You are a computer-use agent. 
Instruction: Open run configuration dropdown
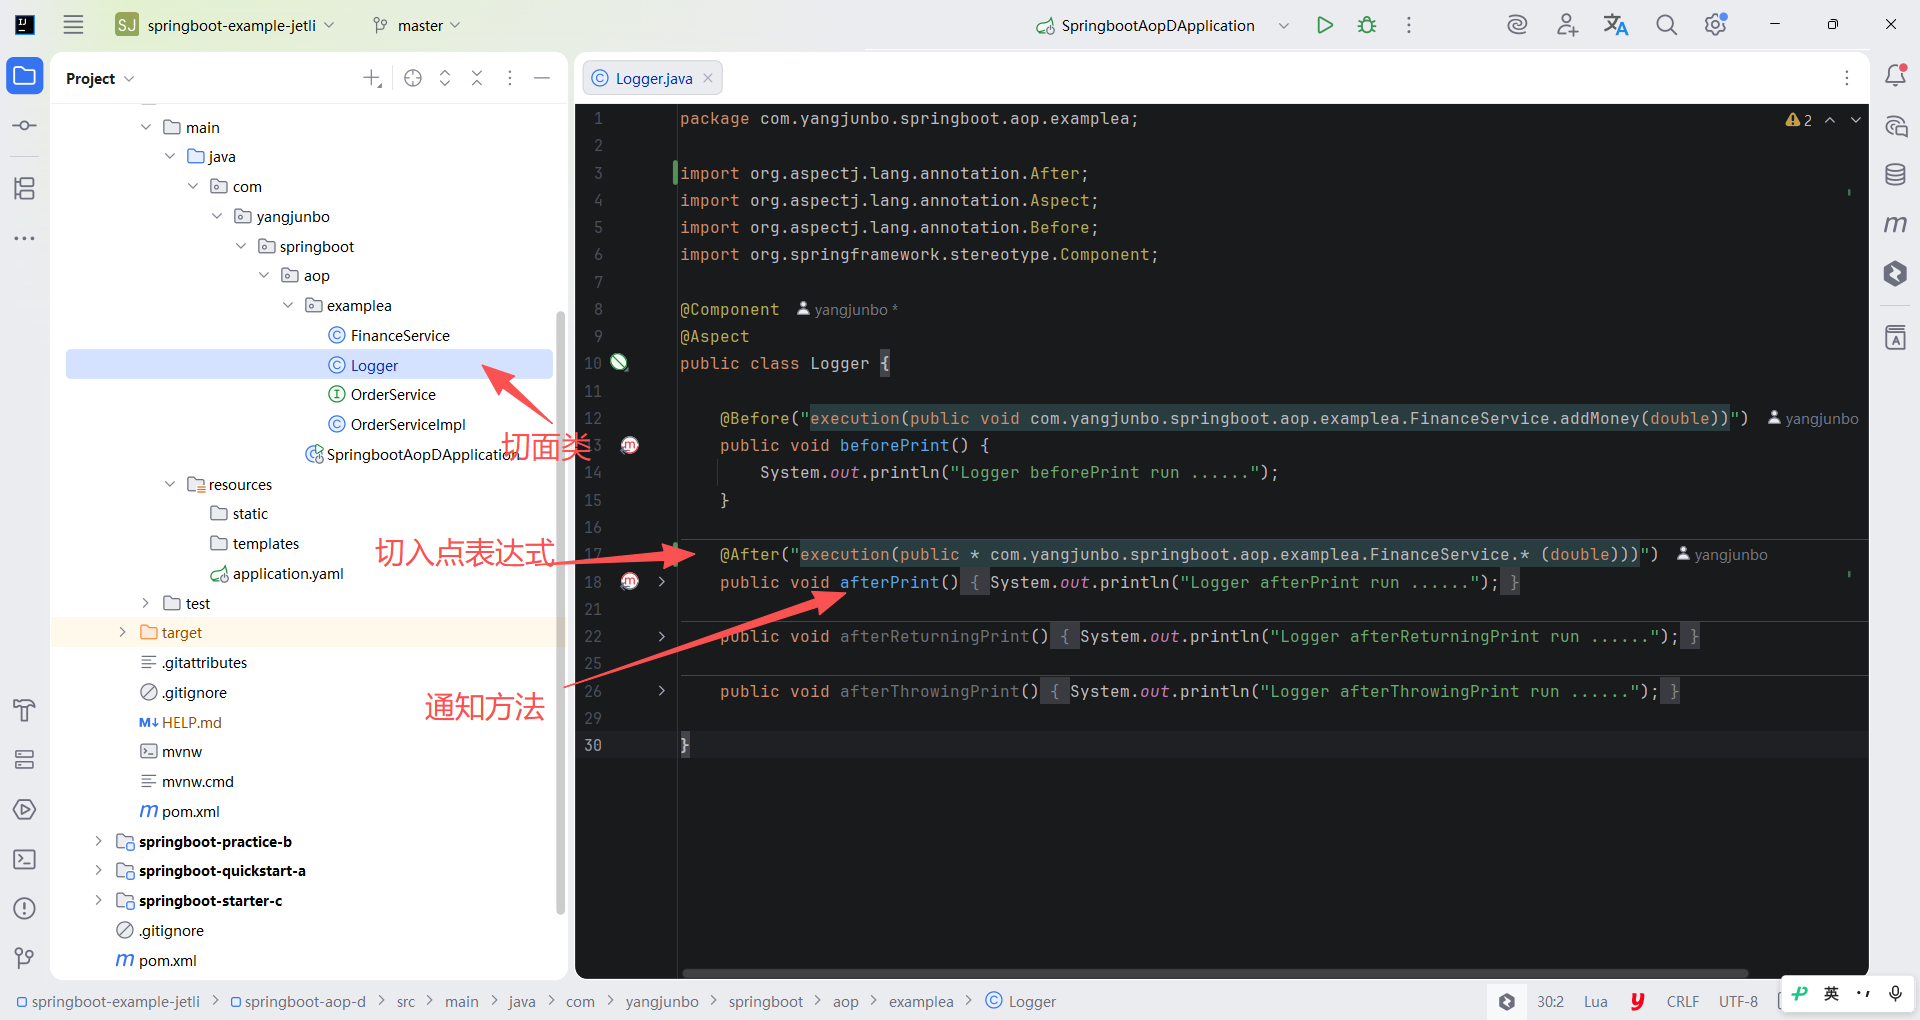(1284, 25)
